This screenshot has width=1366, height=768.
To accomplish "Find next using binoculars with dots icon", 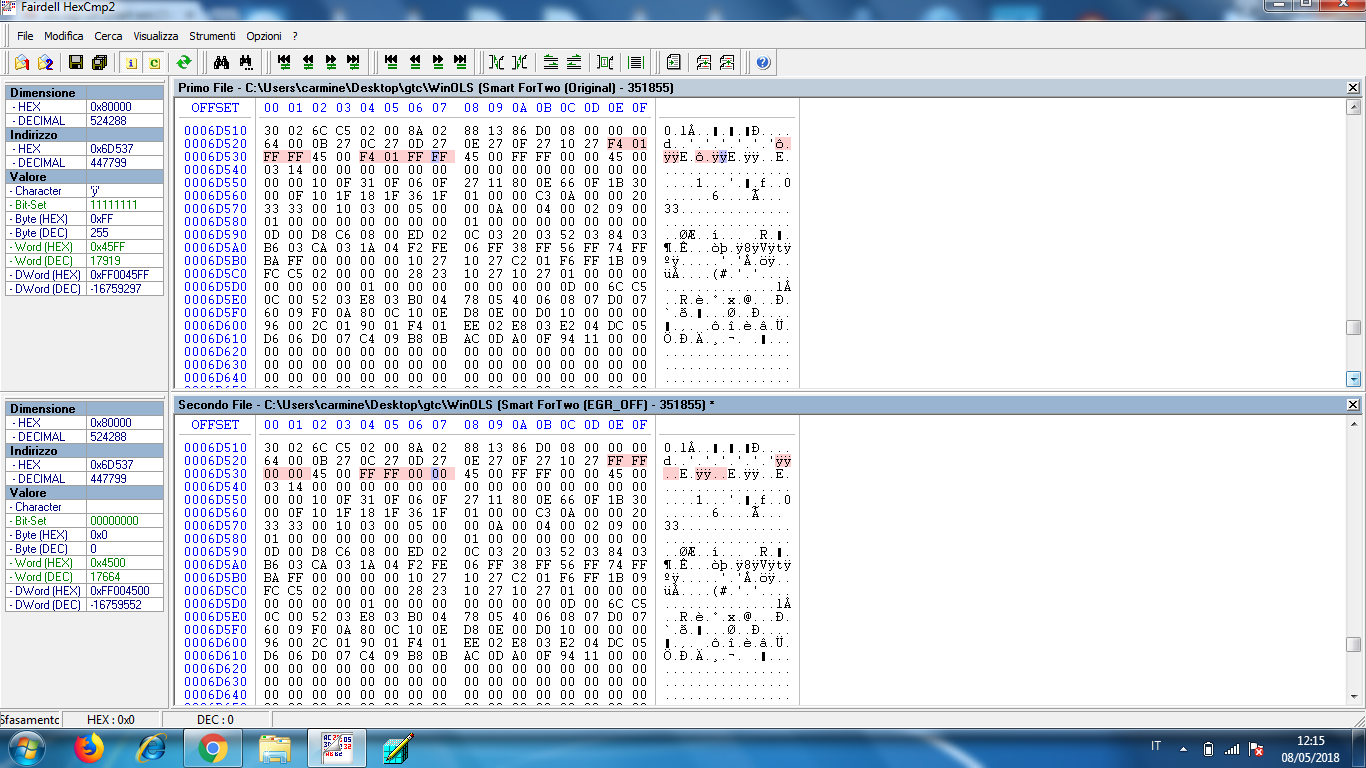I will 247,62.
